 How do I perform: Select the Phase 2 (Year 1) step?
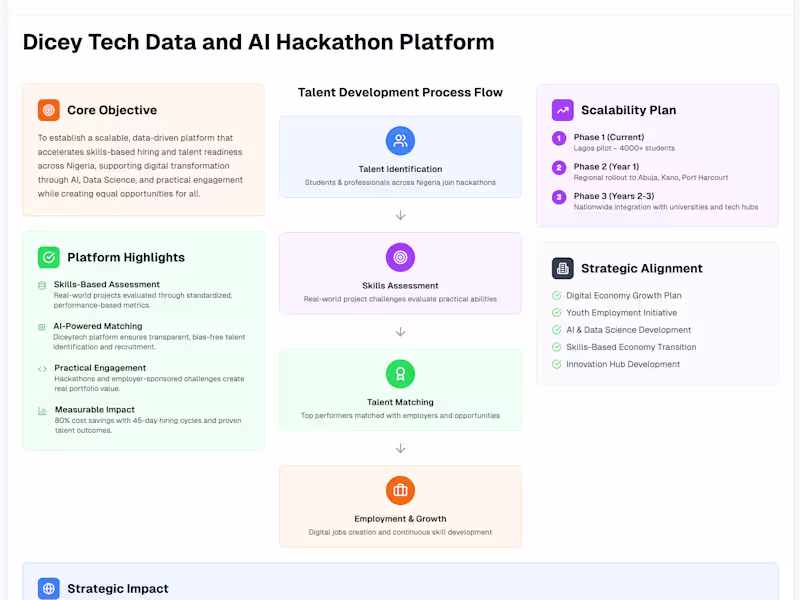click(x=606, y=167)
